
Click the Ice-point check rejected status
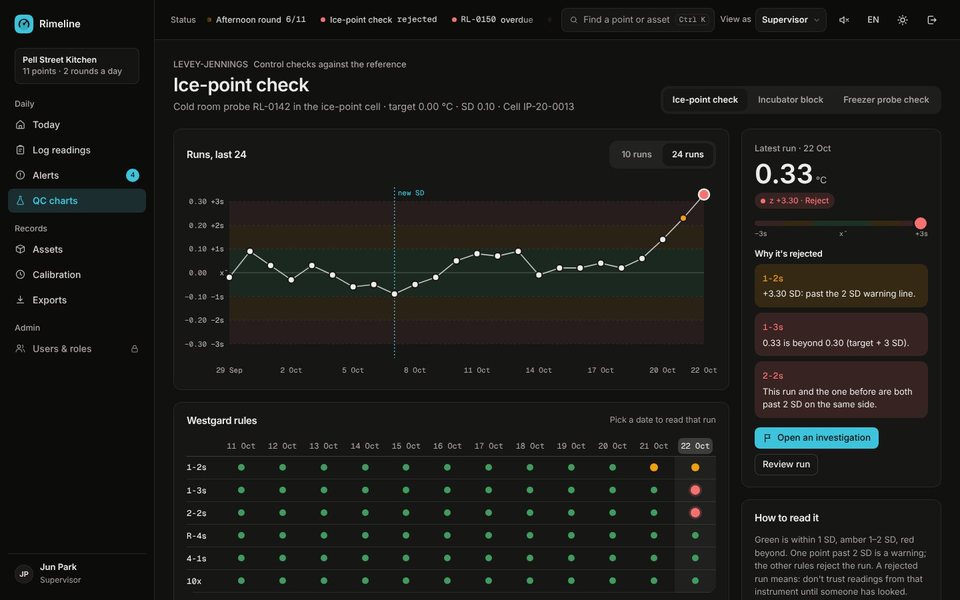click(x=378, y=20)
